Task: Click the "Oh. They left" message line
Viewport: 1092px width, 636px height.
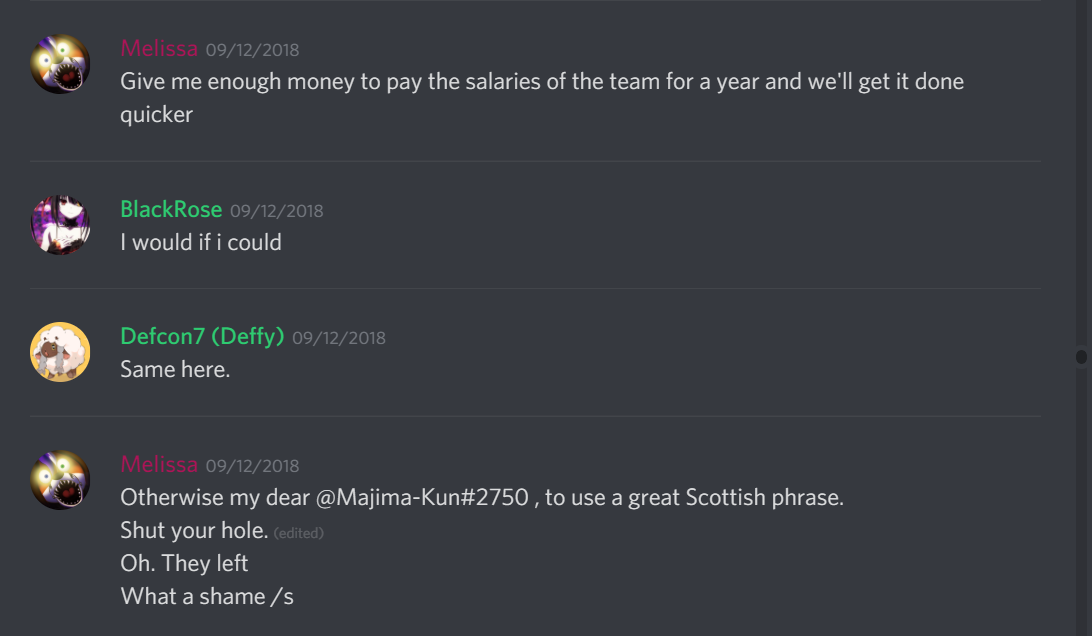Action: [x=184, y=563]
